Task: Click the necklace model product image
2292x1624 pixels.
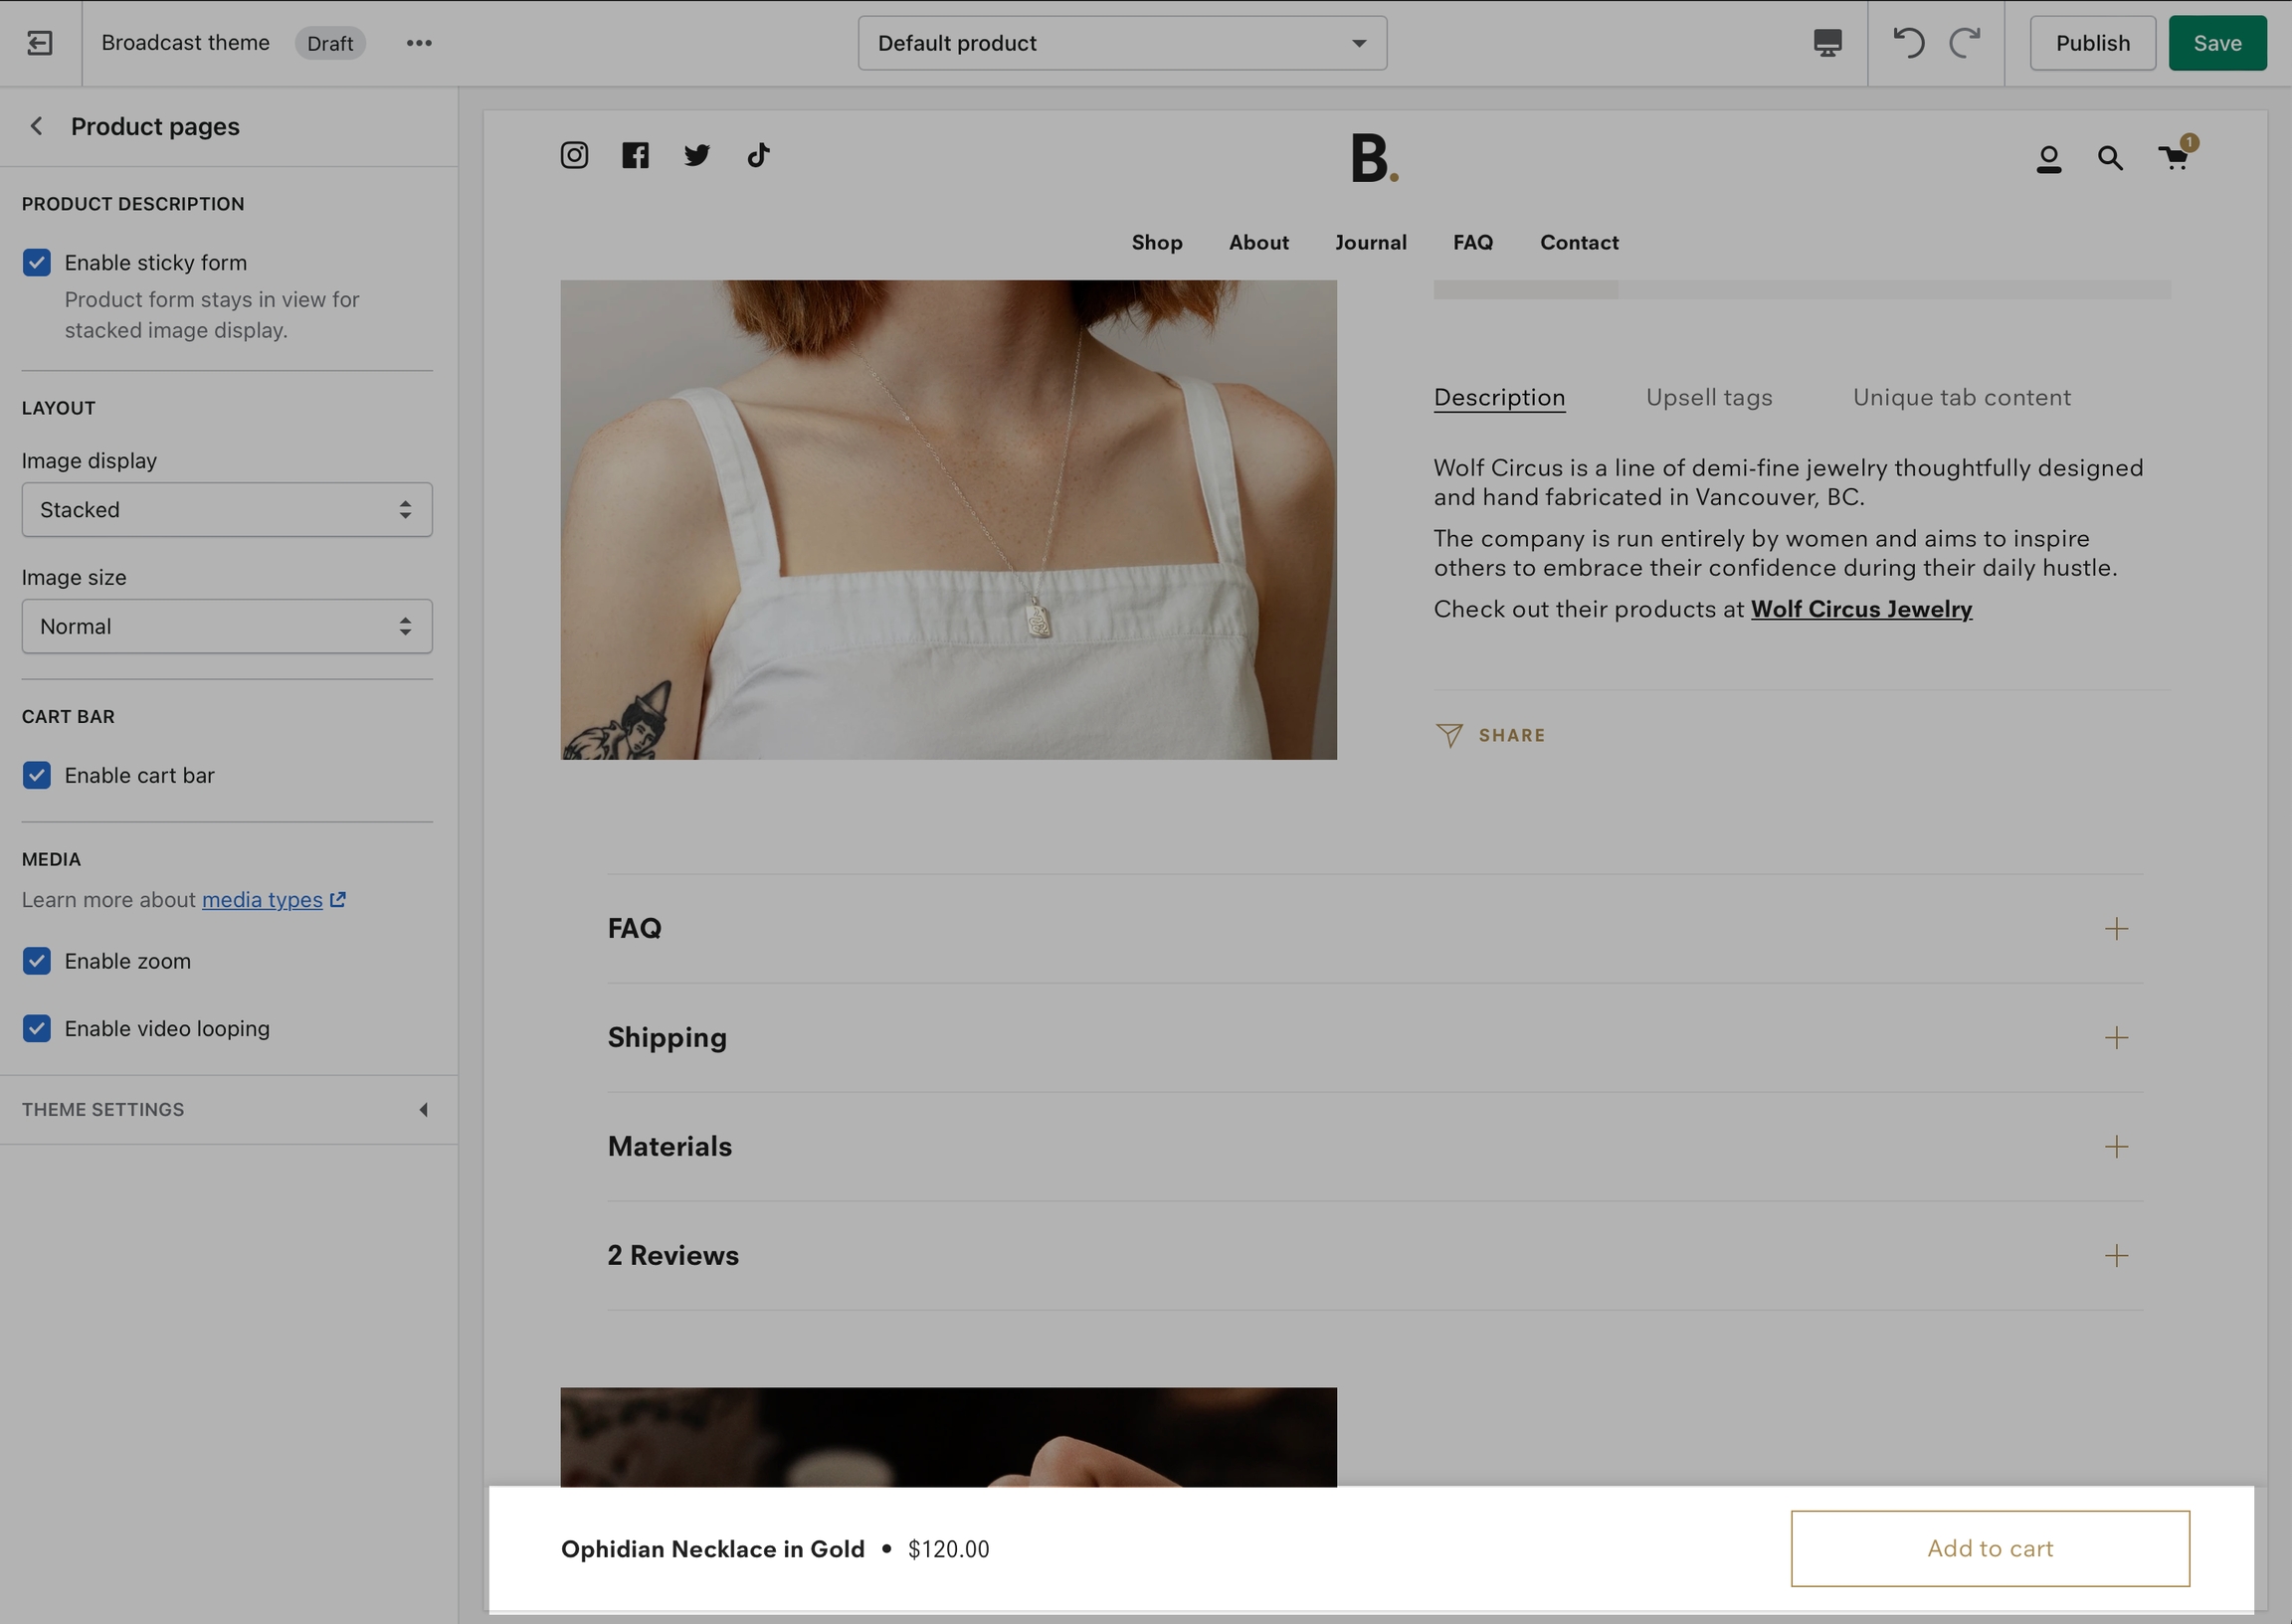Action: point(948,519)
